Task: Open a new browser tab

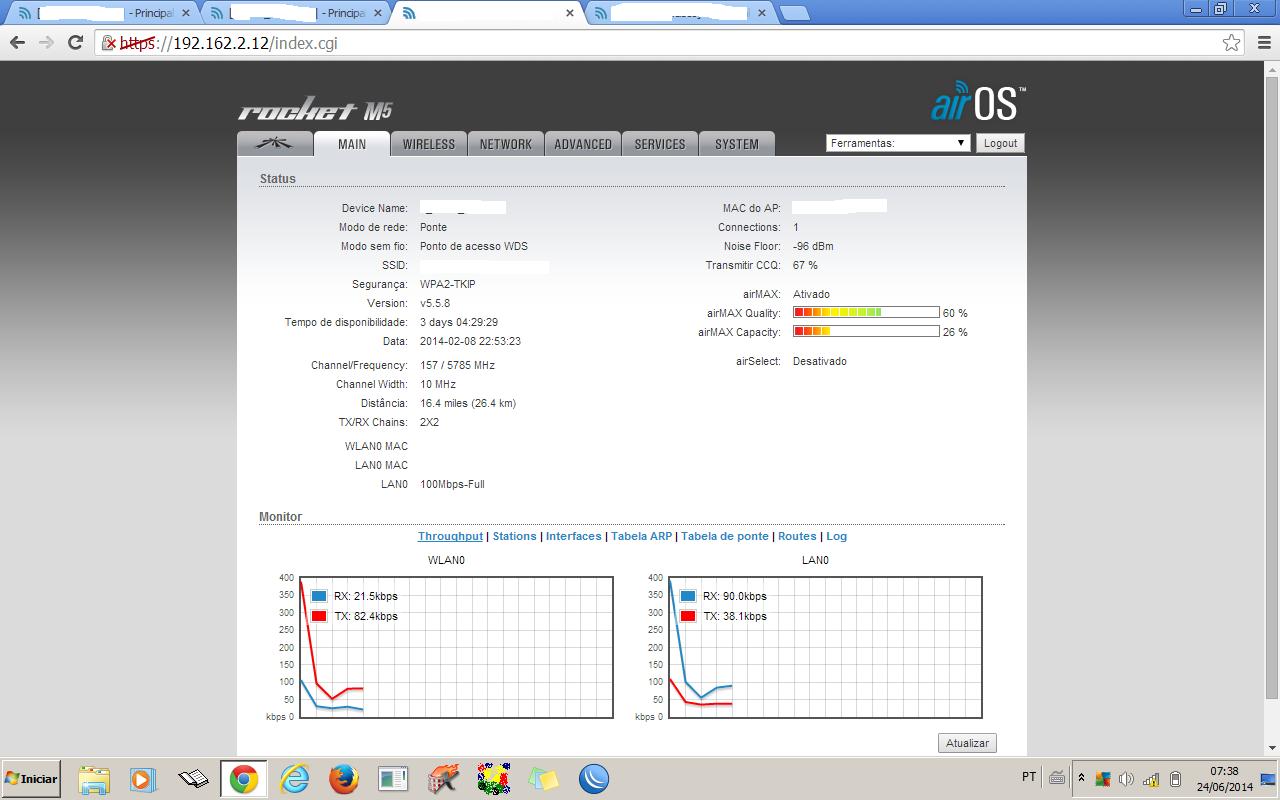Action: point(794,13)
